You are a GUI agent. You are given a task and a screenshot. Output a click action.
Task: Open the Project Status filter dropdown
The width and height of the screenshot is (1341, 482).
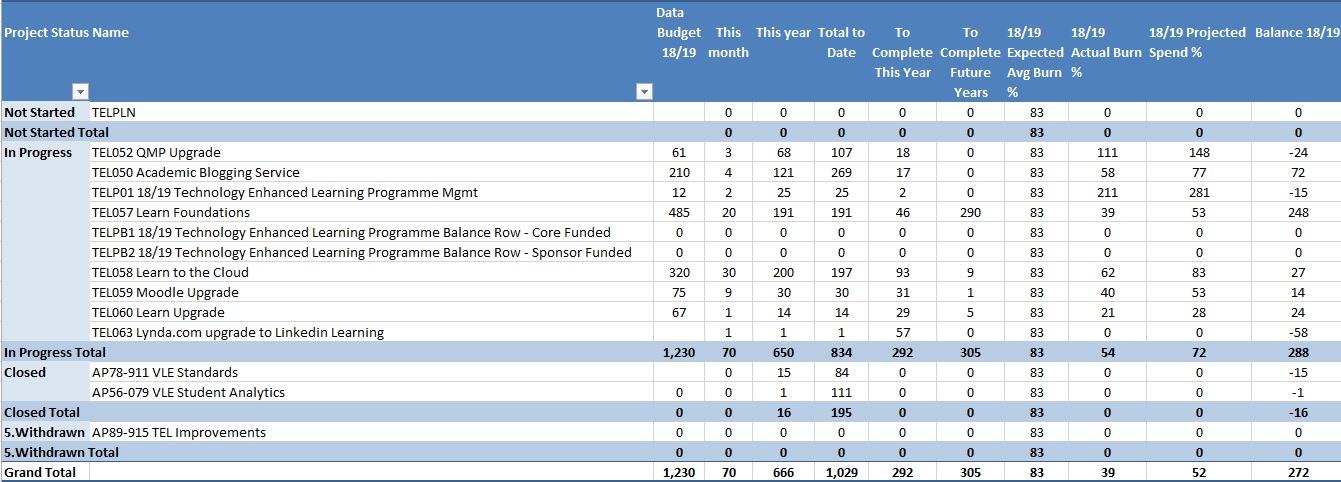click(x=81, y=92)
